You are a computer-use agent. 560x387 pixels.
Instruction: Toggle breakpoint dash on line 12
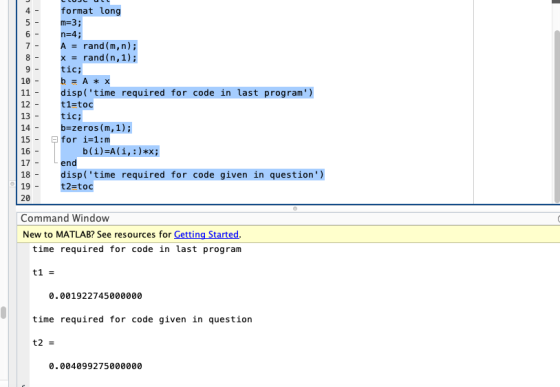click(37, 105)
